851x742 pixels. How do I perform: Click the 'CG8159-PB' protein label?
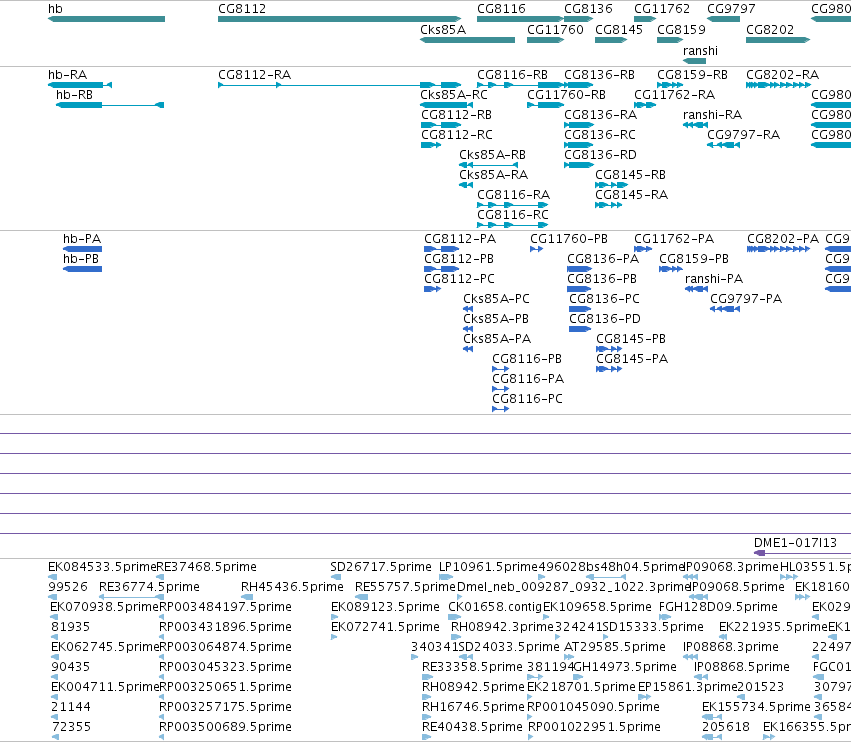[694, 259]
